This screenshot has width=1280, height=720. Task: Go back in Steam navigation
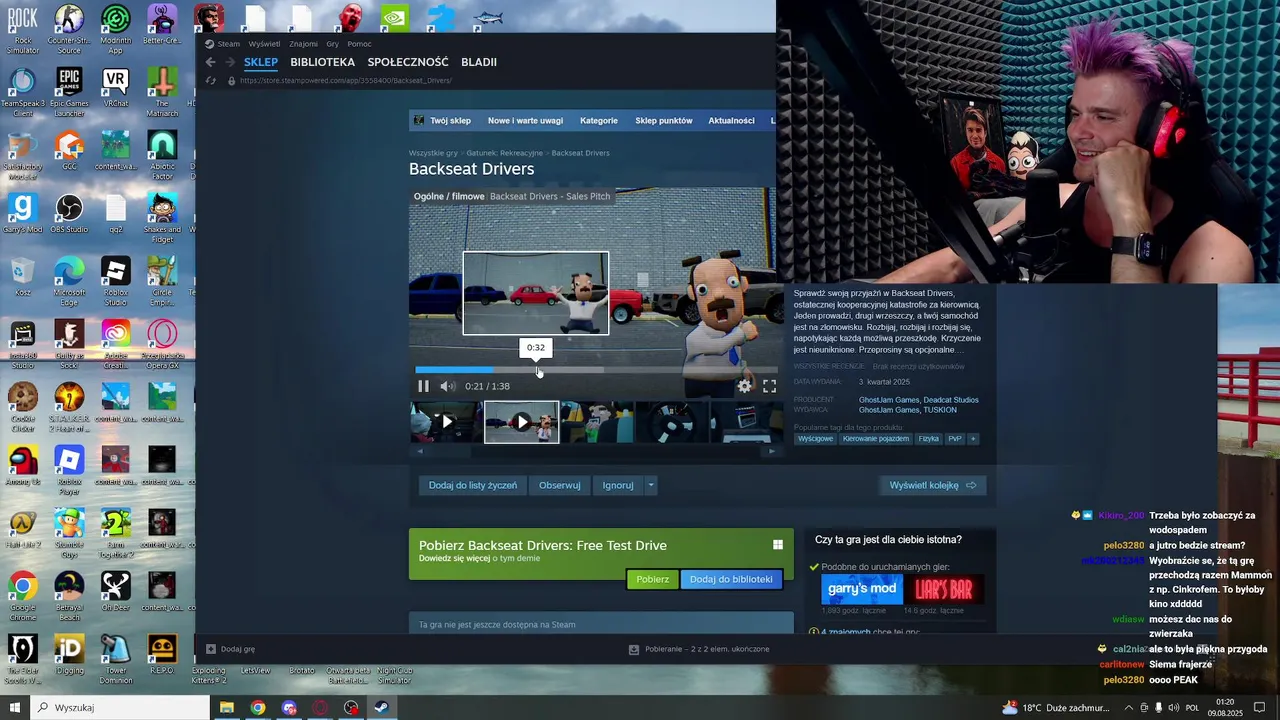click(210, 62)
